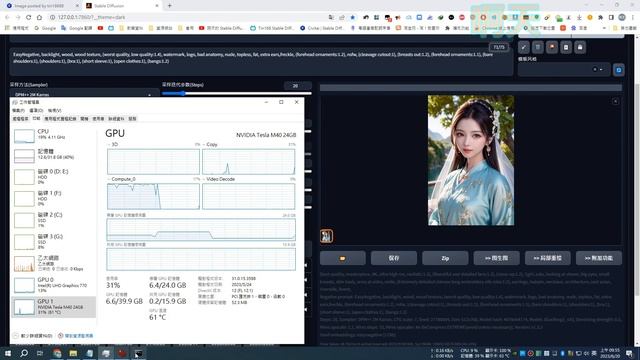The width and height of the screenshot is (640, 360).
Task: Open a new browser tab with the plus
Action: coord(169,6)
